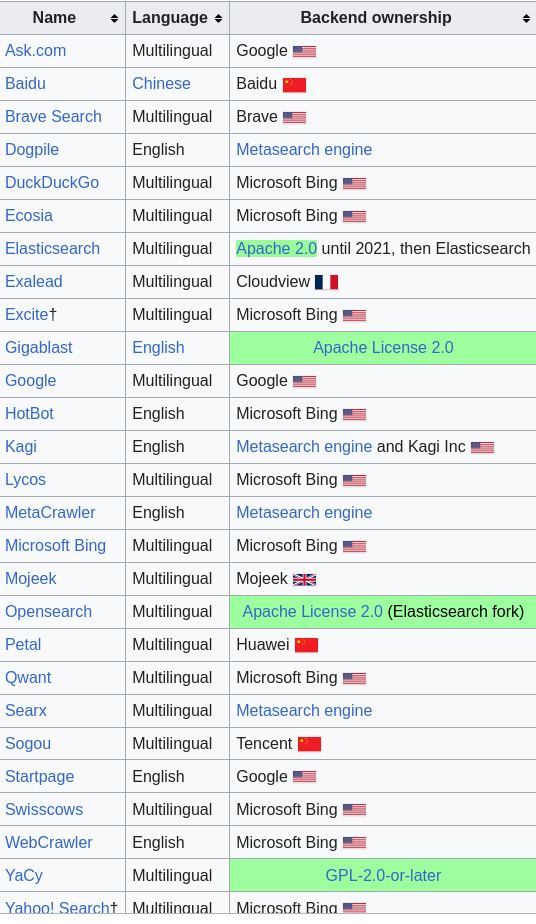Viewport: 536px width, 924px height.
Task: Click UK flag next to Mojeek
Action: 305,580
